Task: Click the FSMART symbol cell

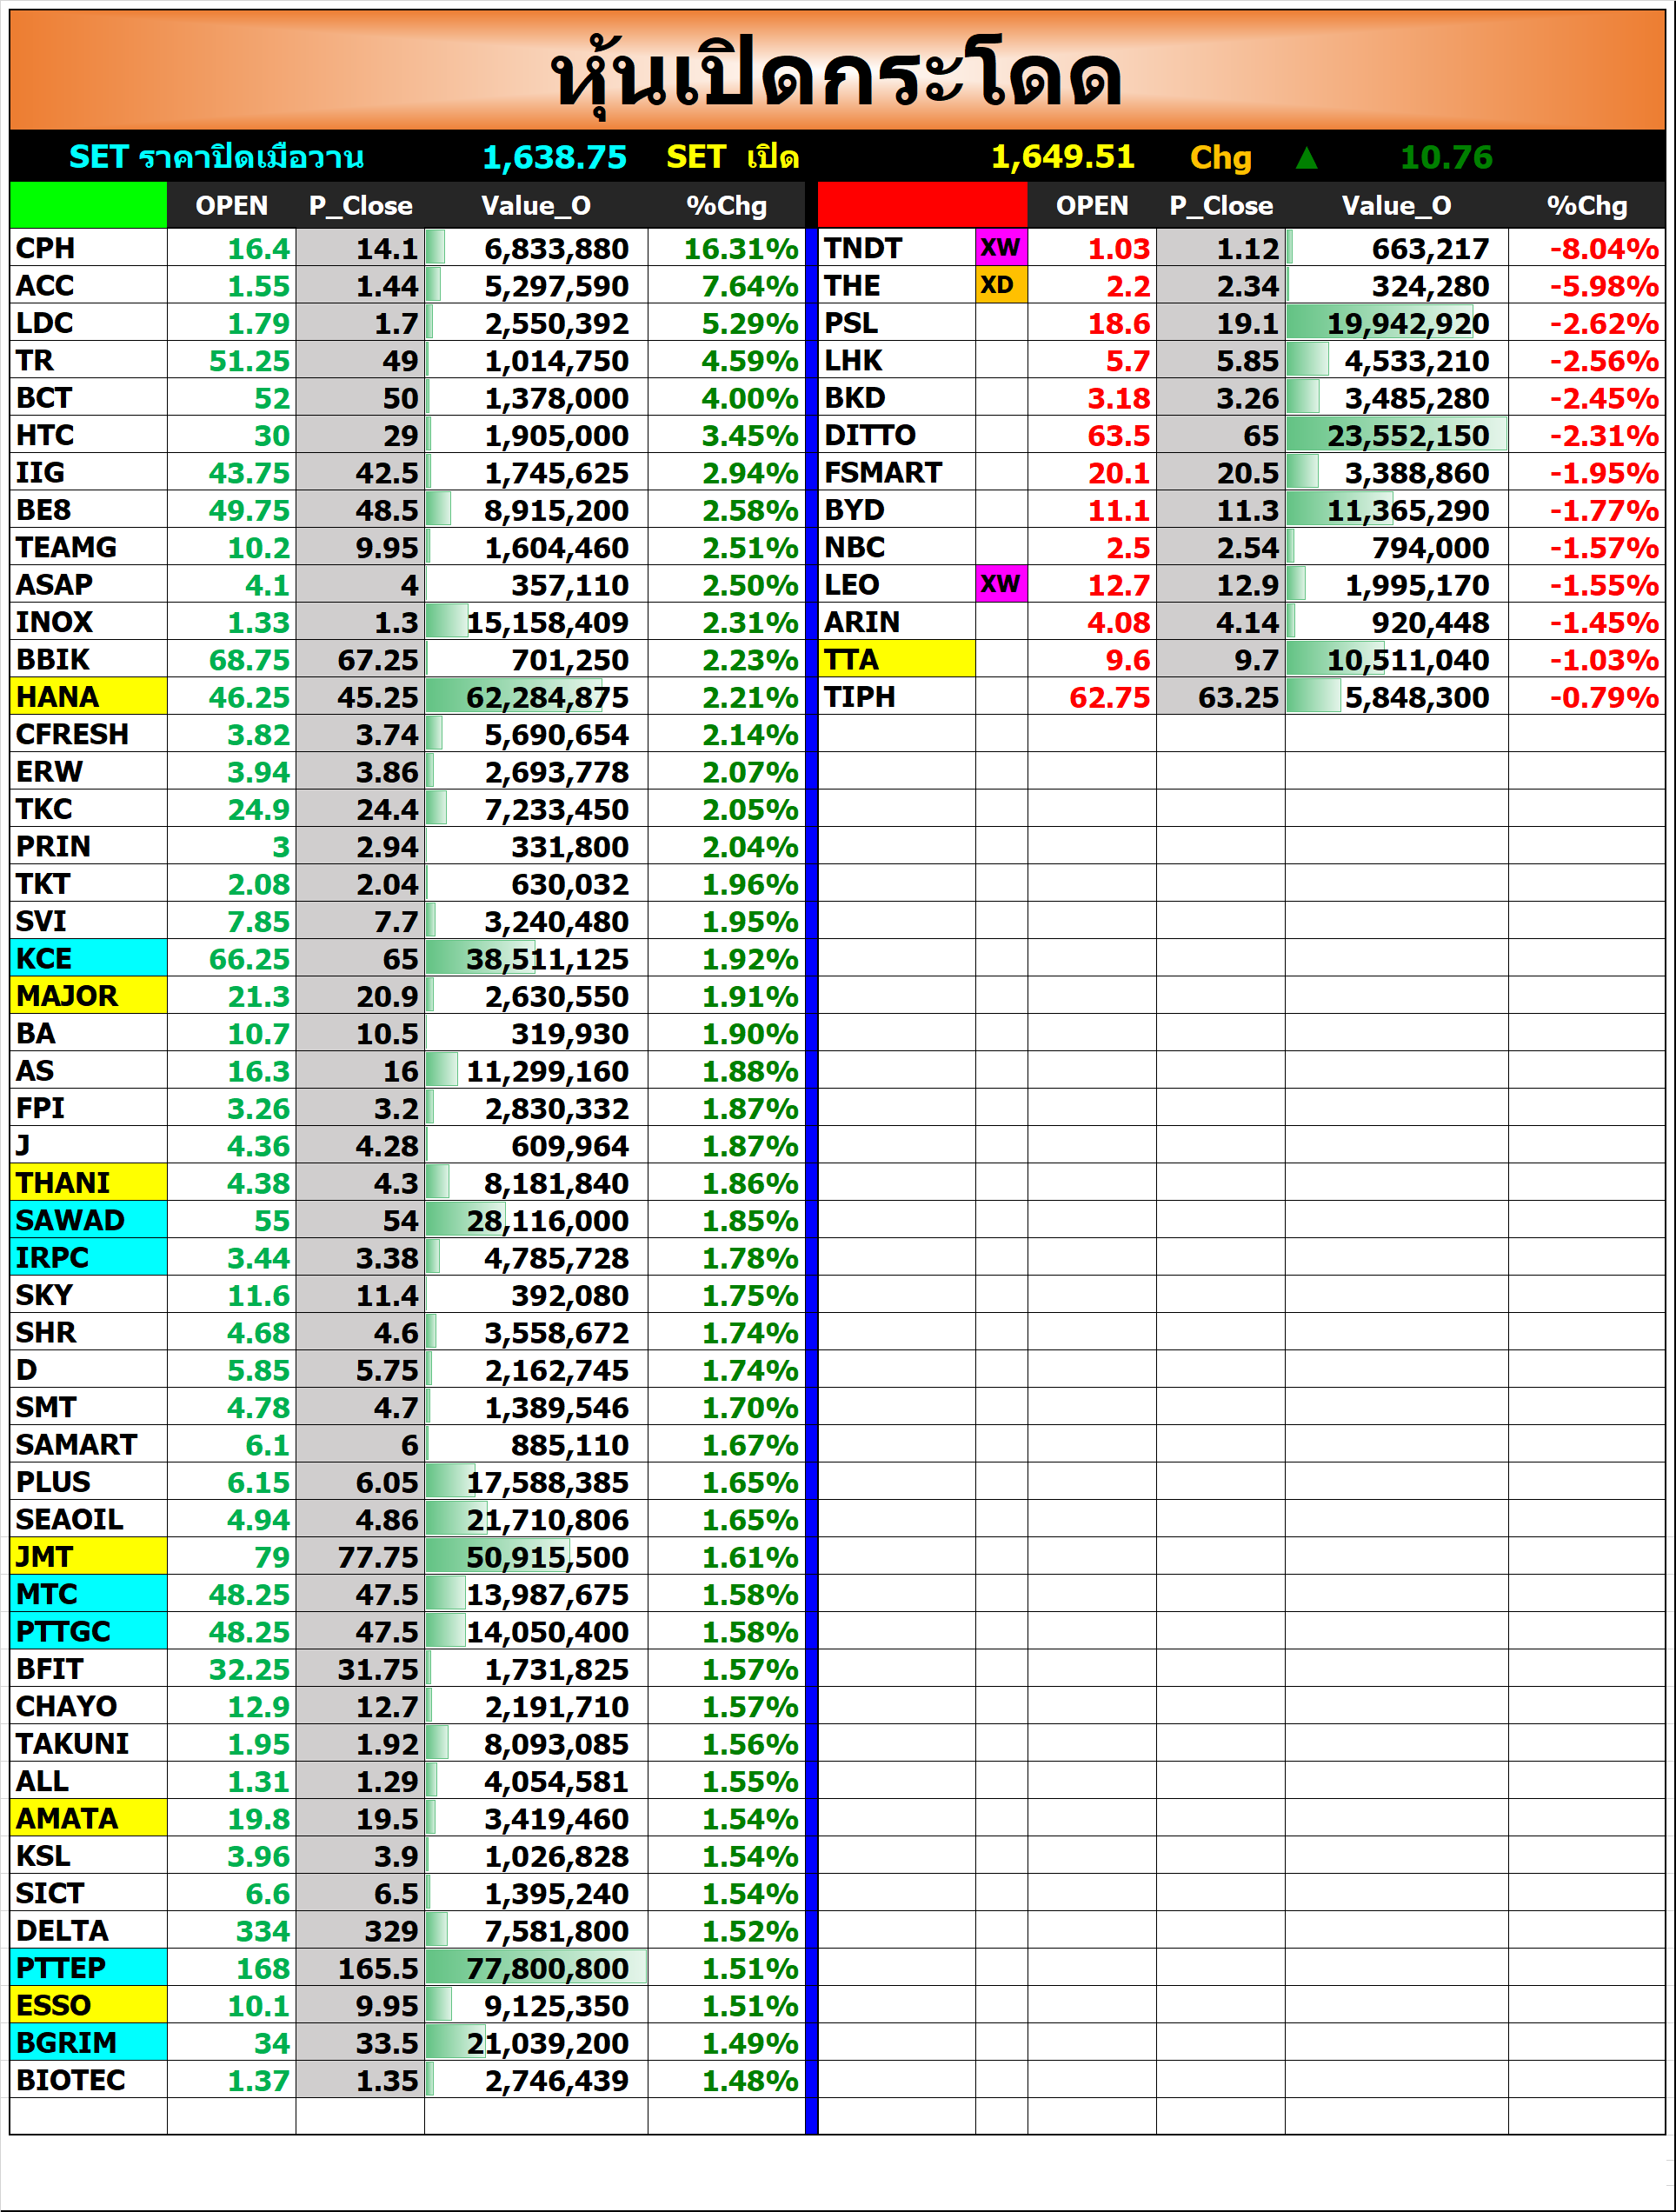Action: 897,472
